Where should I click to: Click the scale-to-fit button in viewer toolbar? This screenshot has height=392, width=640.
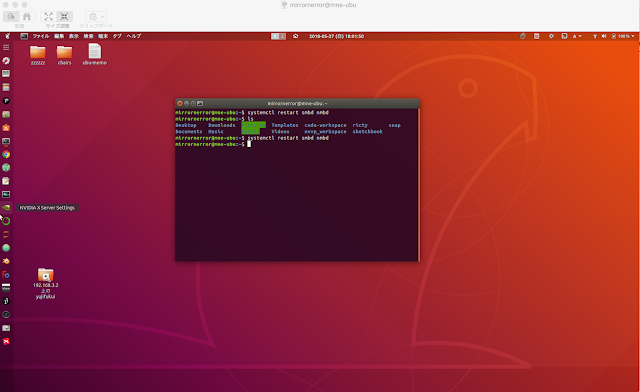49,17
